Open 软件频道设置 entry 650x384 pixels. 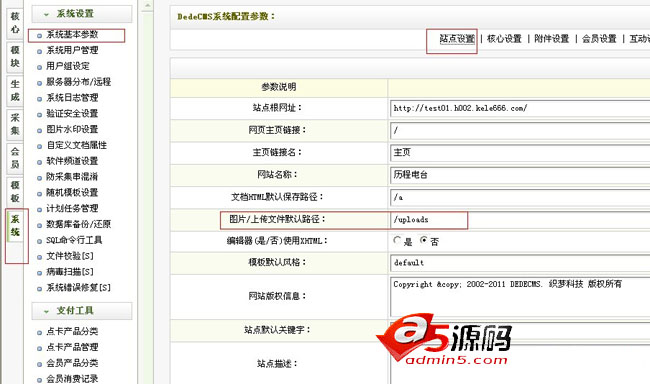pyautogui.click(x=72, y=161)
